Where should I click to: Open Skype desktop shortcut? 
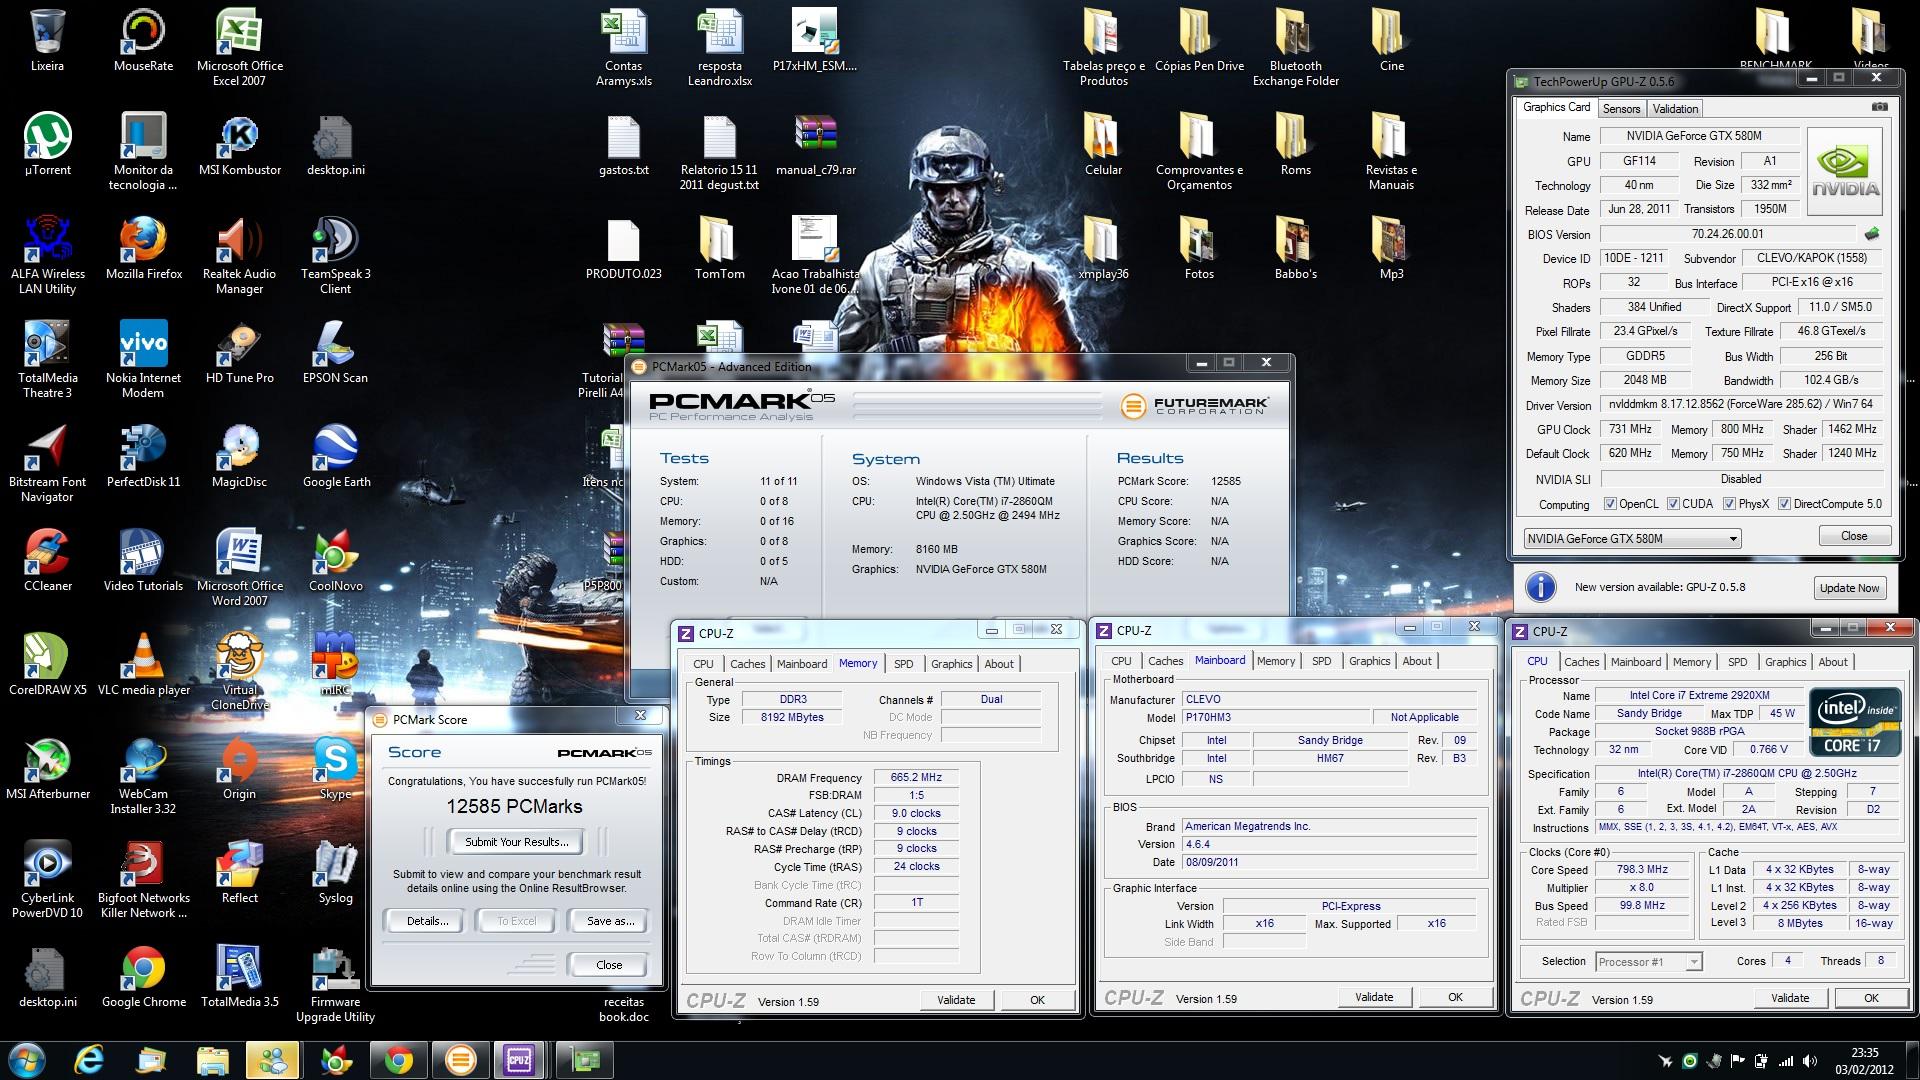(x=335, y=769)
